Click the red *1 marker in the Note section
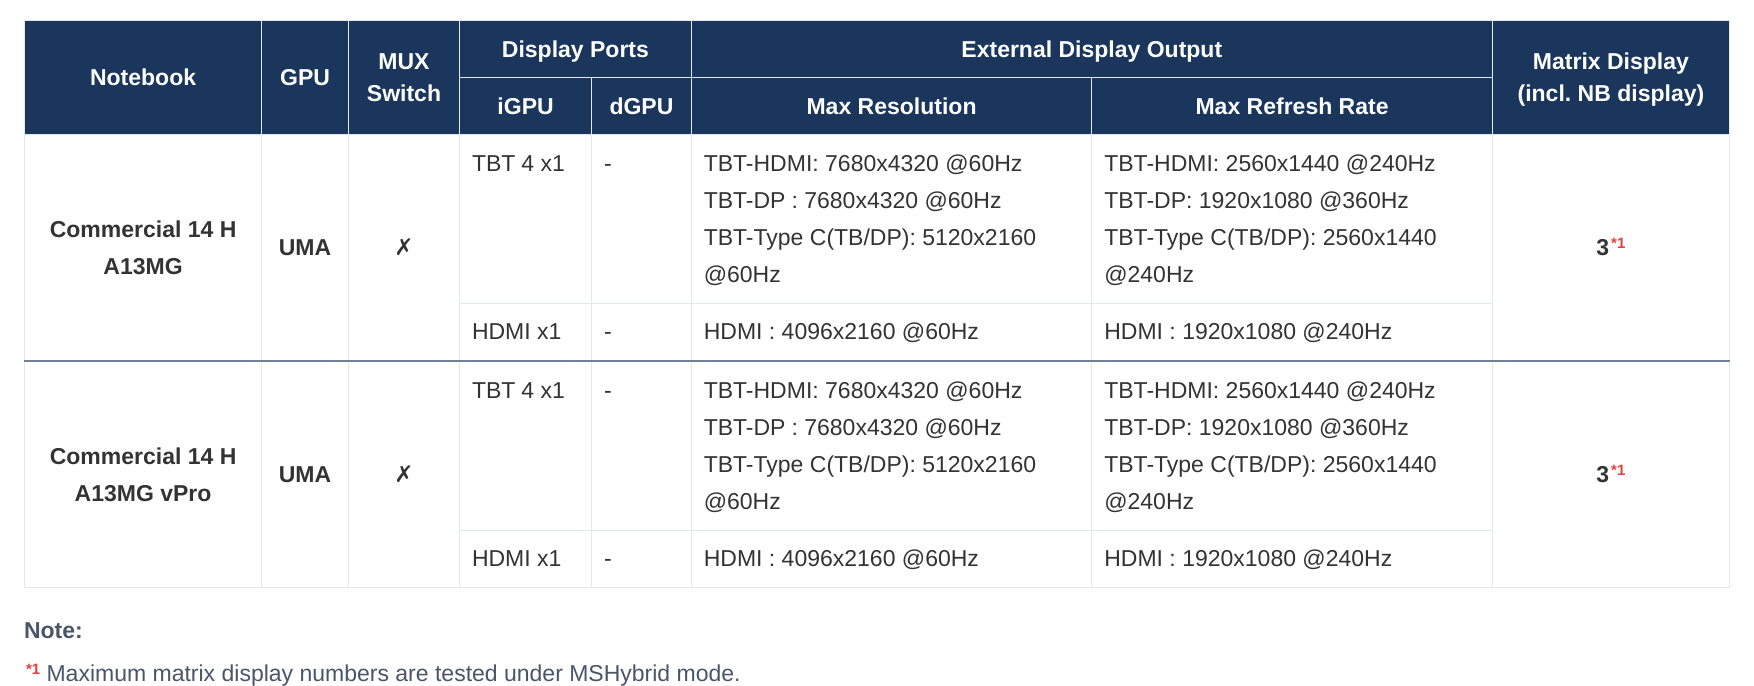This screenshot has height=686, width=1754. (33, 669)
